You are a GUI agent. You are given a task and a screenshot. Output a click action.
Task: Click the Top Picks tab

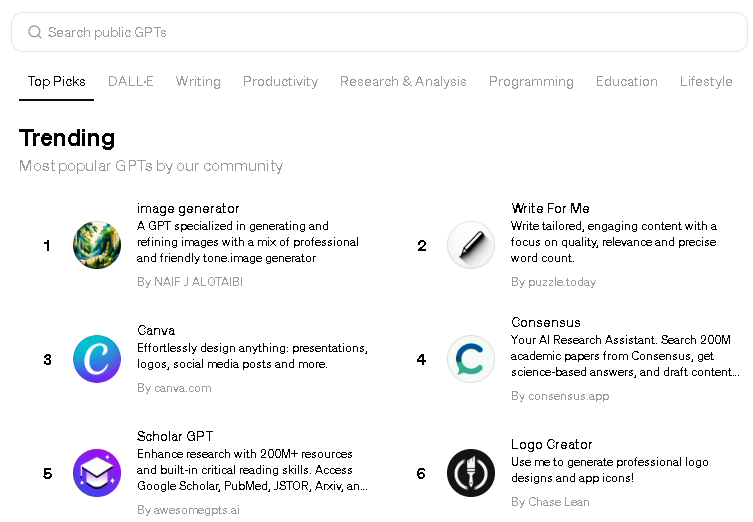pos(57,81)
